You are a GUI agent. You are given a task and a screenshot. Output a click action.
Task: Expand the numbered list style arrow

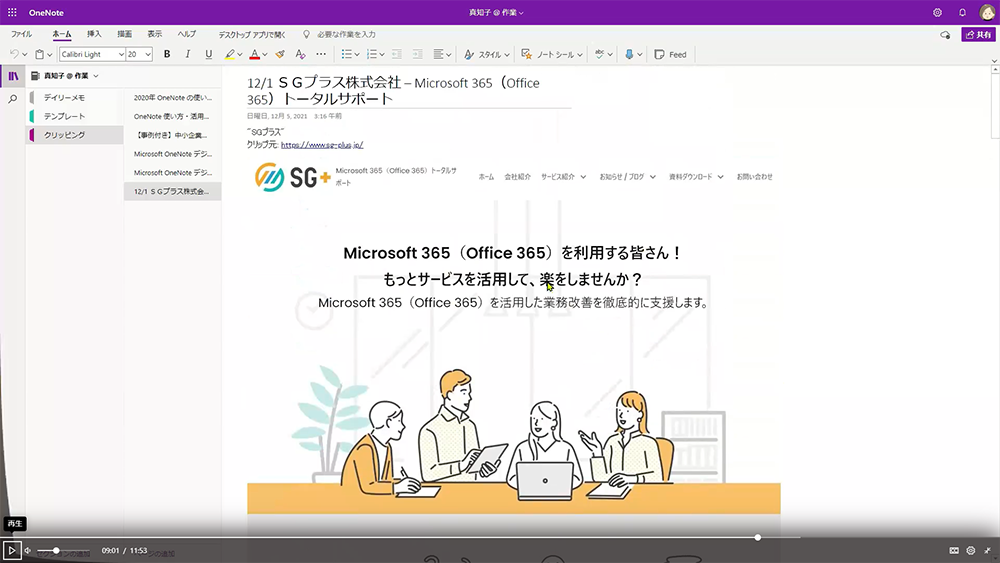point(382,55)
